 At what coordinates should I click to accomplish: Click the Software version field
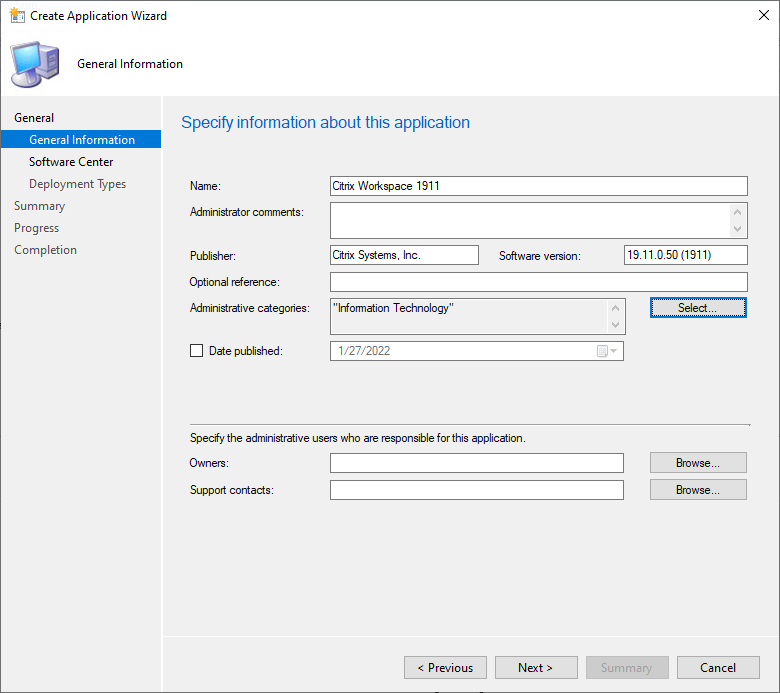click(x=685, y=255)
